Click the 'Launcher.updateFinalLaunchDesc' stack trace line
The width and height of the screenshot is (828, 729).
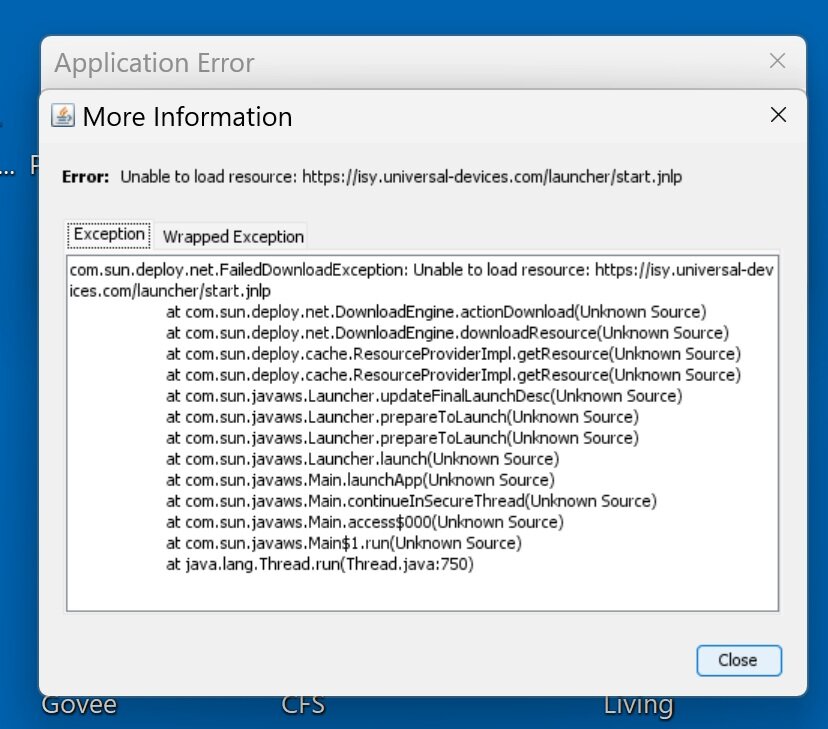pyautogui.click(x=424, y=396)
